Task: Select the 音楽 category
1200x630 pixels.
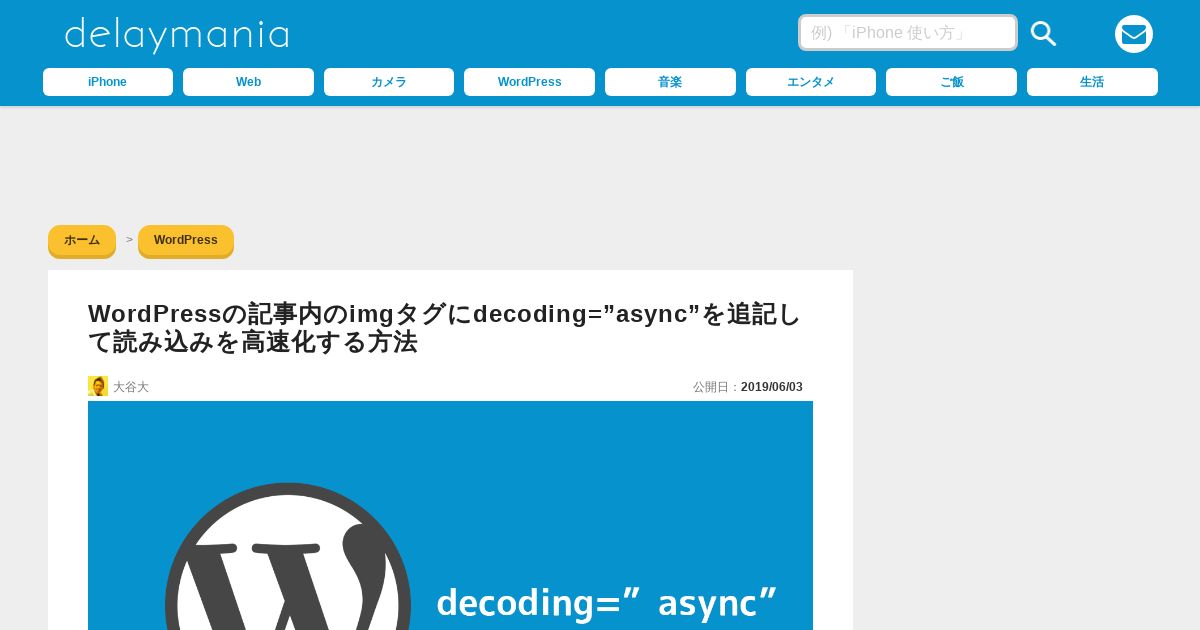Action: 670,82
